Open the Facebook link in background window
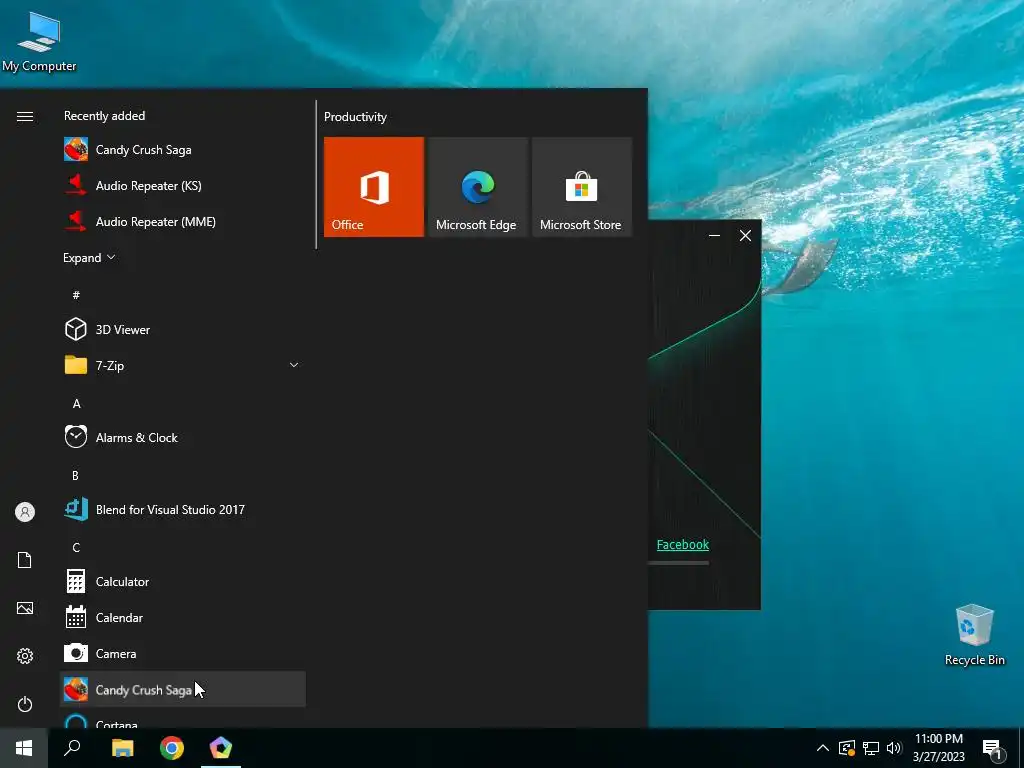The width and height of the screenshot is (1024, 768). (682, 544)
